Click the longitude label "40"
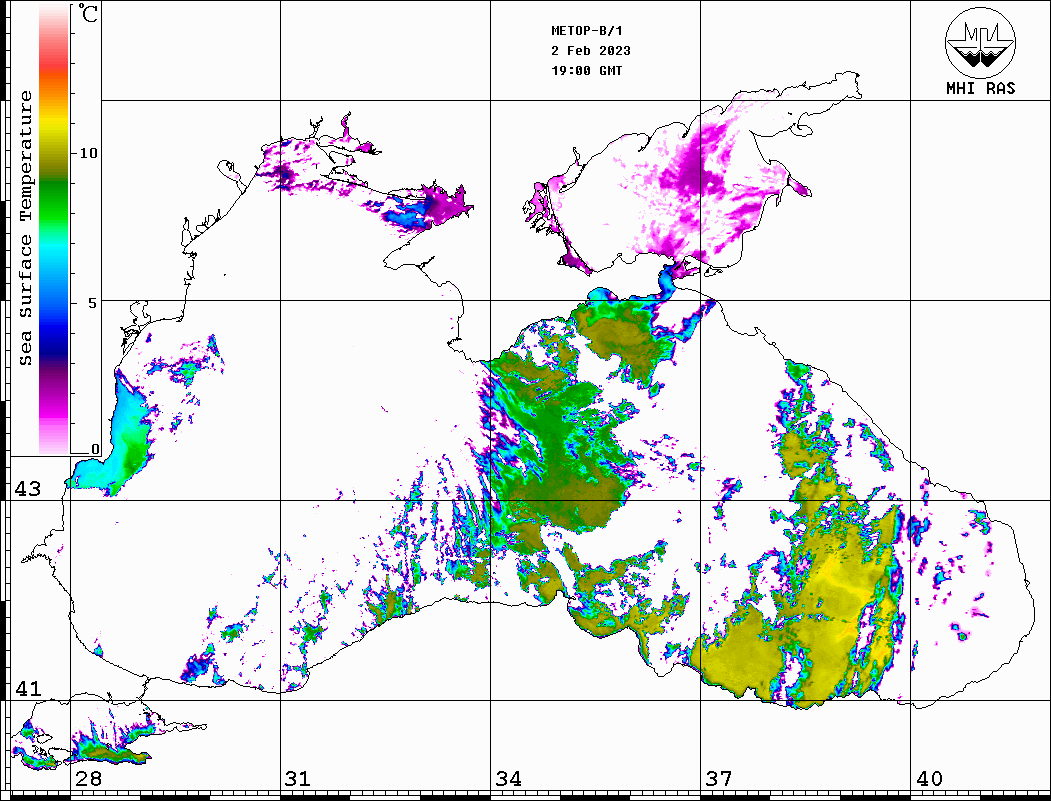The image size is (1051, 801). click(929, 778)
